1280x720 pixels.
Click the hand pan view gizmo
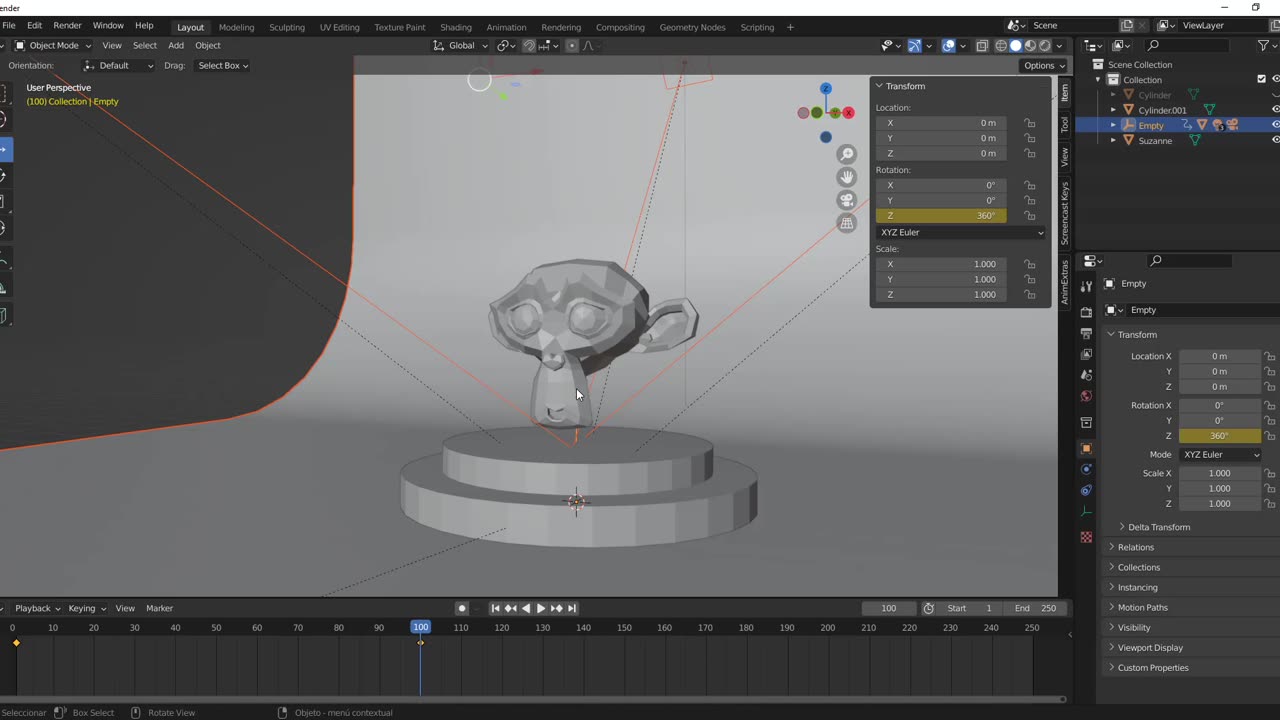pos(847,177)
